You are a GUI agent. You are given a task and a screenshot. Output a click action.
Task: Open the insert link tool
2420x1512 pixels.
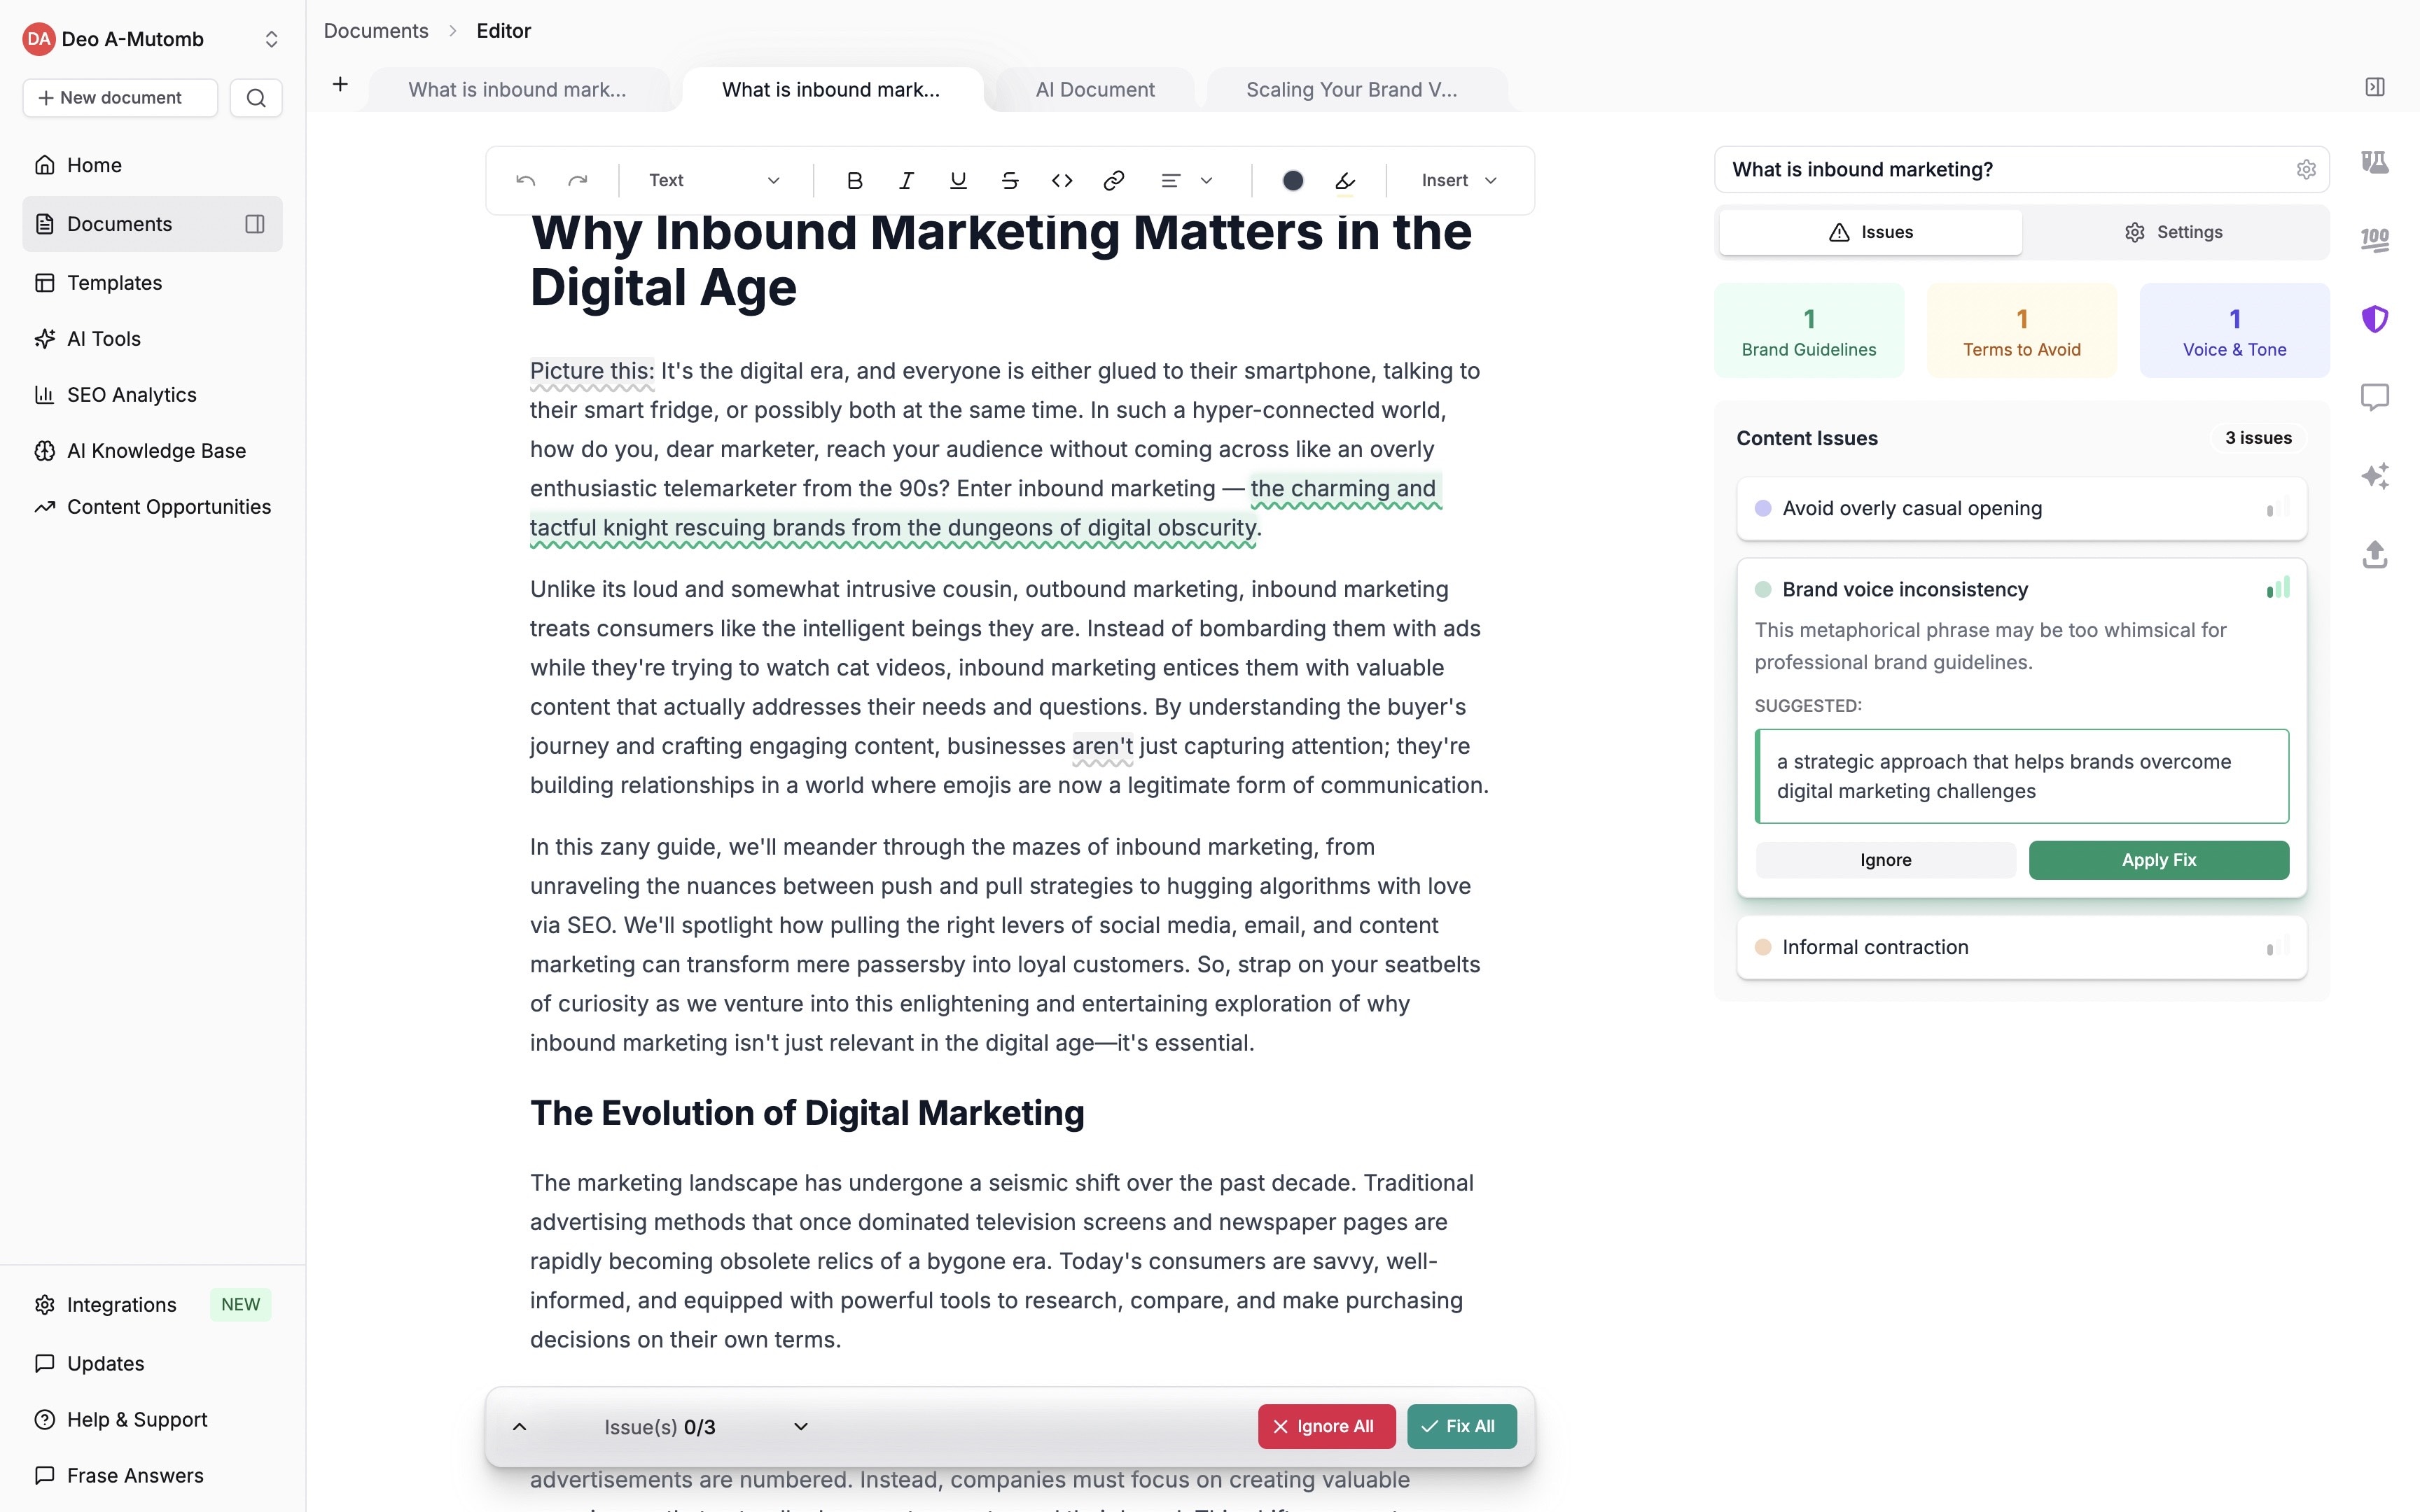(x=1113, y=180)
